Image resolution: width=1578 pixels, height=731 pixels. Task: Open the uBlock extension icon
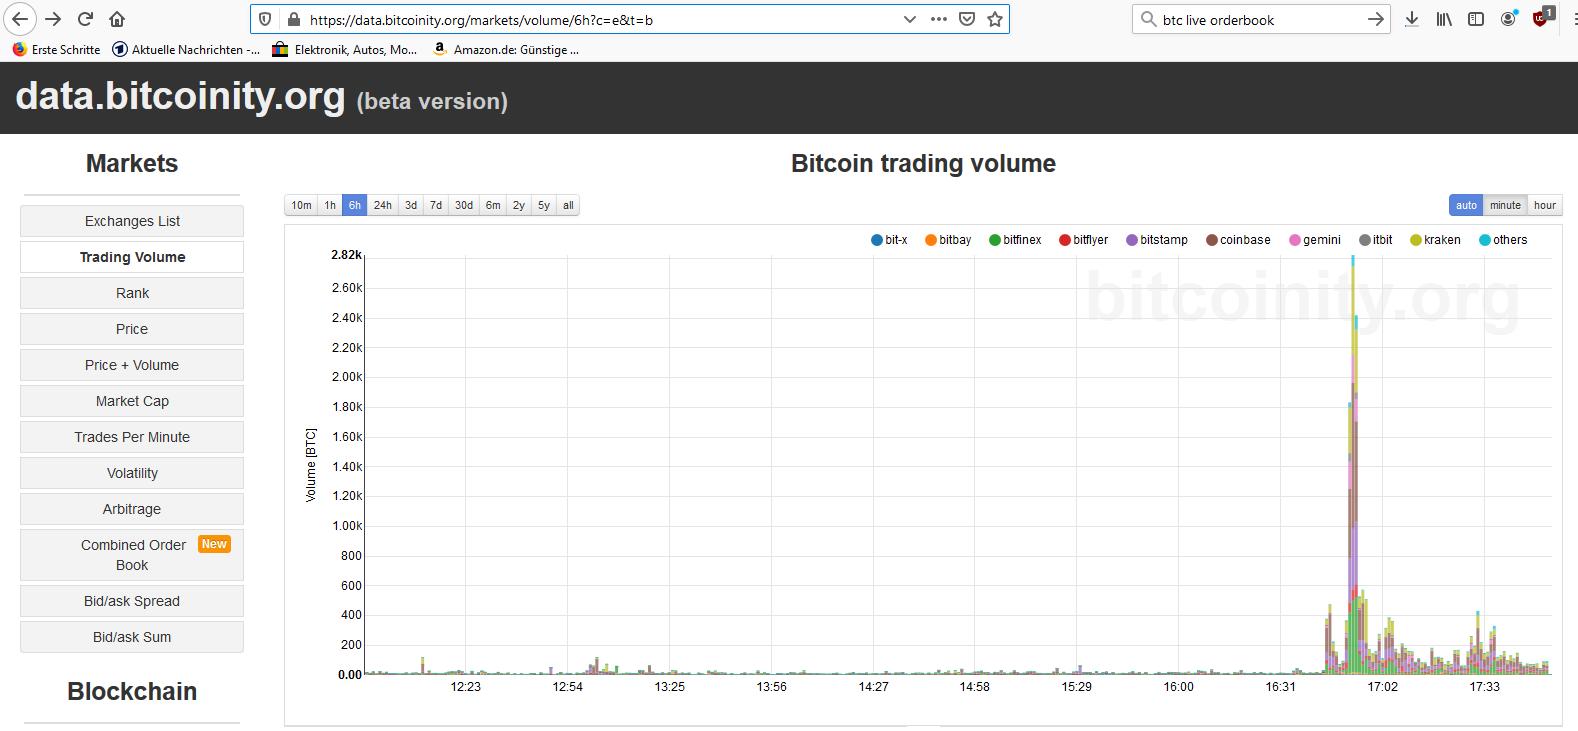pos(1542,17)
